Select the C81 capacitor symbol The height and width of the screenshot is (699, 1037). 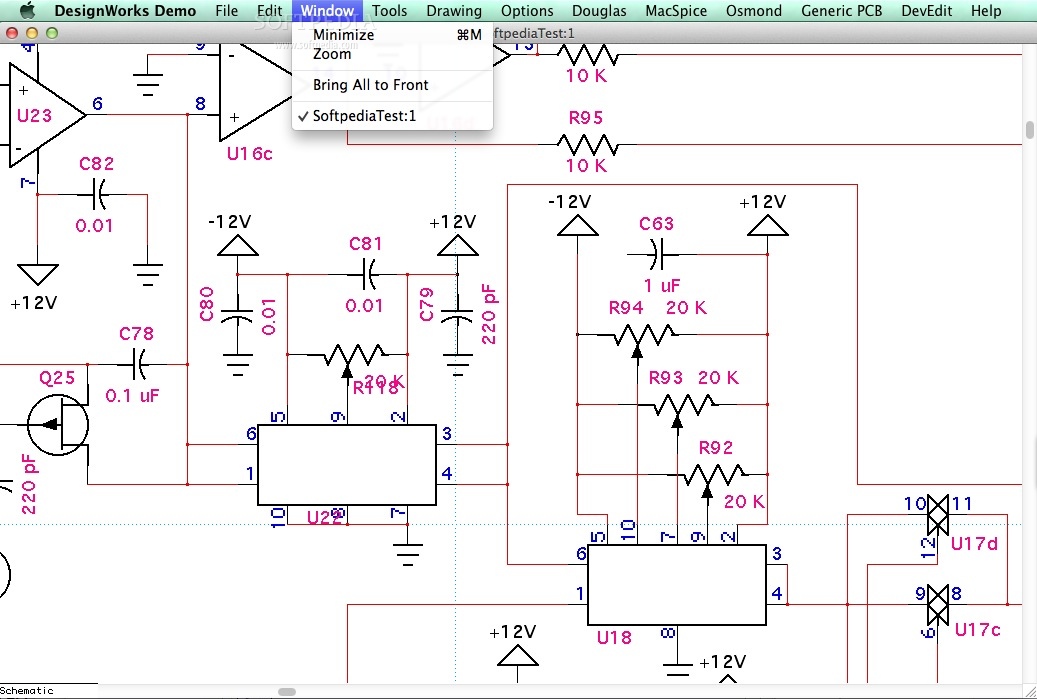[x=370, y=274]
